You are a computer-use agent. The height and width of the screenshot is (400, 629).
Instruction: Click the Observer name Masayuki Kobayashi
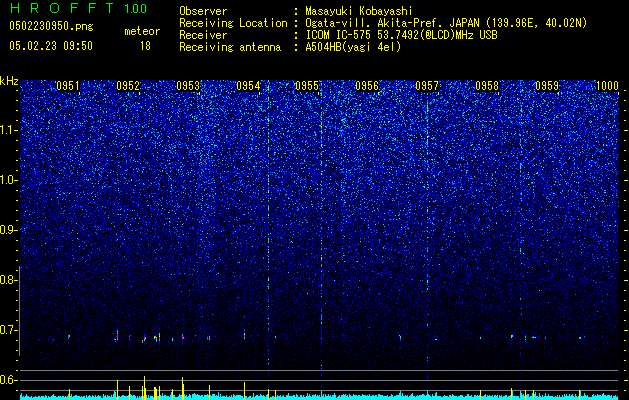(359, 11)
